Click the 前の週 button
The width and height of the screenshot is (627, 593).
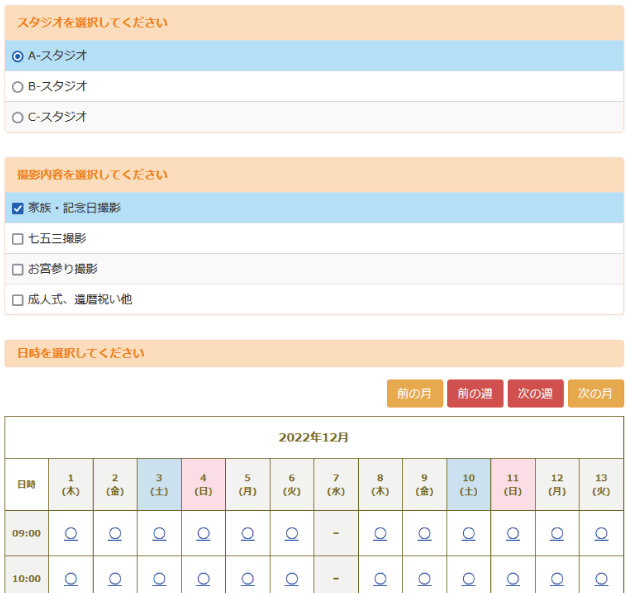click(x=475, y=394)
